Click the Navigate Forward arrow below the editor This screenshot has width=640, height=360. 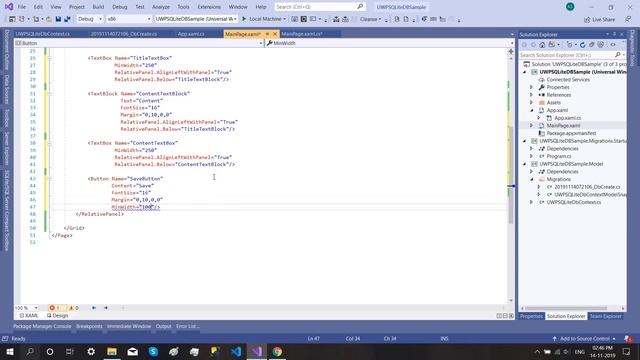[106, 308]
